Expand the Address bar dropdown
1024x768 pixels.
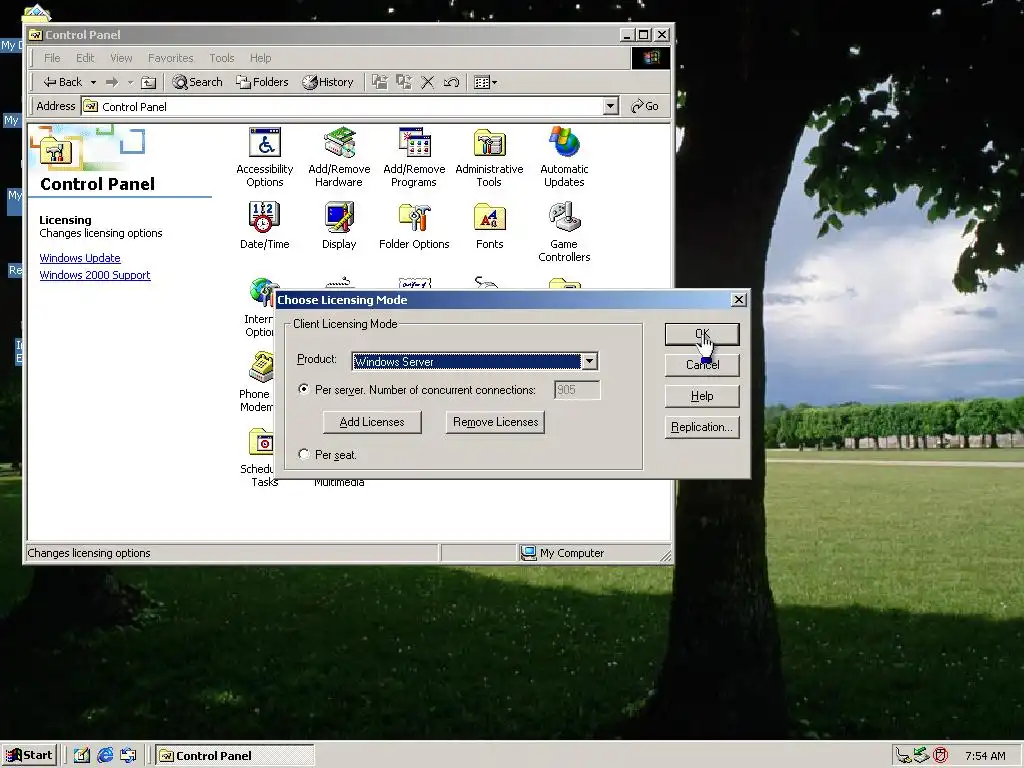(x=611, y=106)
